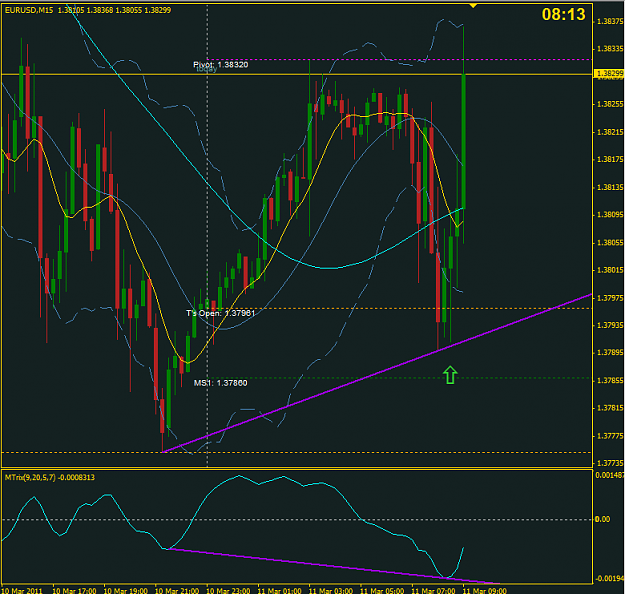
Task: Click price level 1.38335 on the axis
Action: (x=609, y=49)
